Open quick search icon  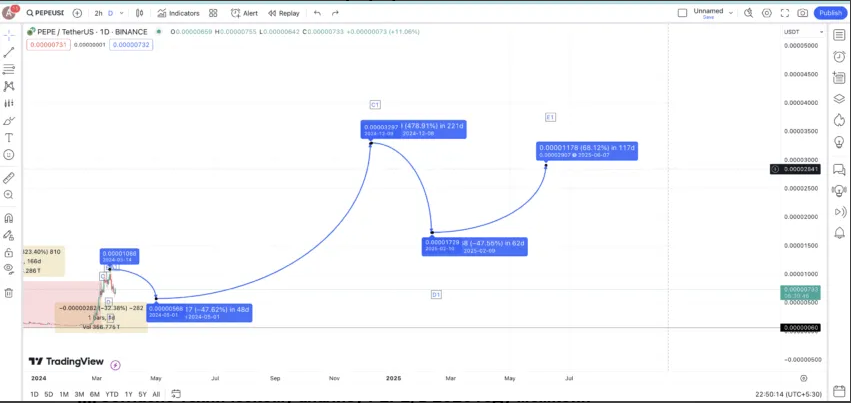coord(748,13)
